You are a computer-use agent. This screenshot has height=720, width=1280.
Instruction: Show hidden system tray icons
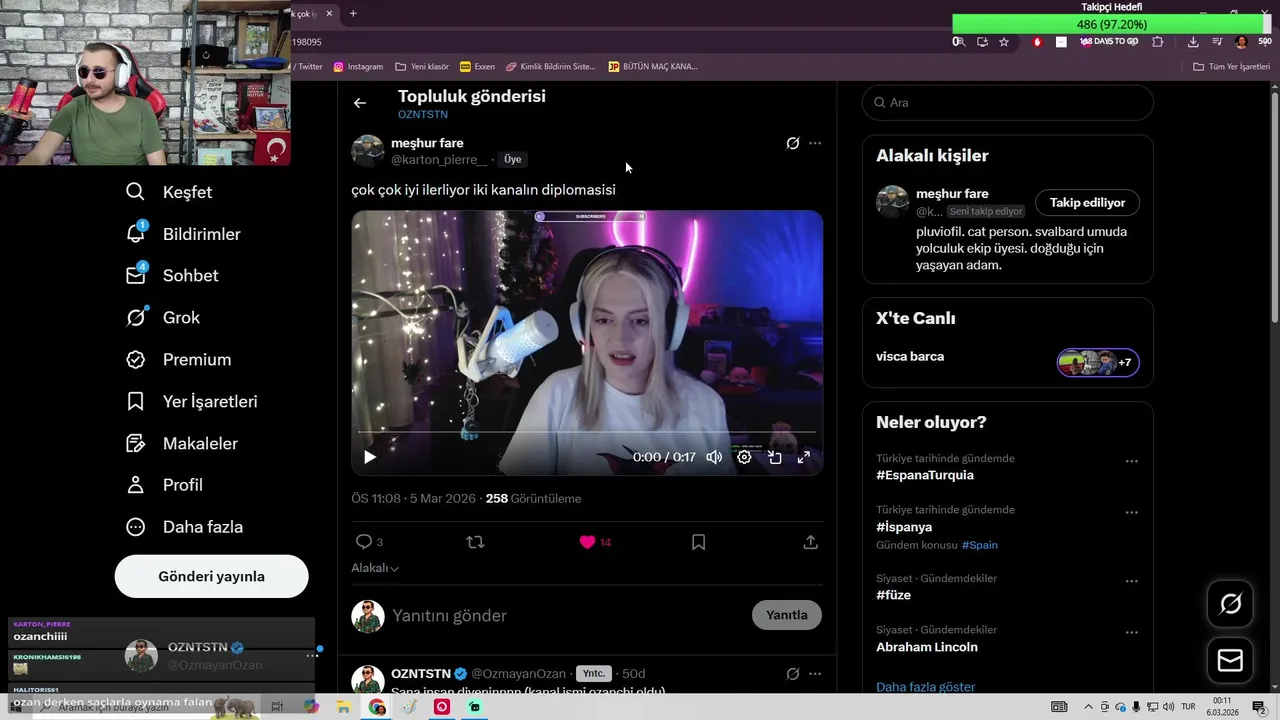1088,707
